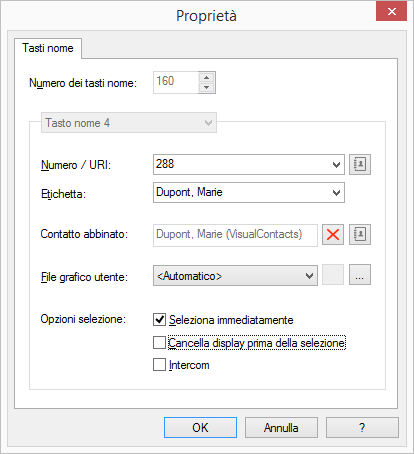Browse for graphic file with ellipsis button
The image size is (414, 454).
(360, 275)
